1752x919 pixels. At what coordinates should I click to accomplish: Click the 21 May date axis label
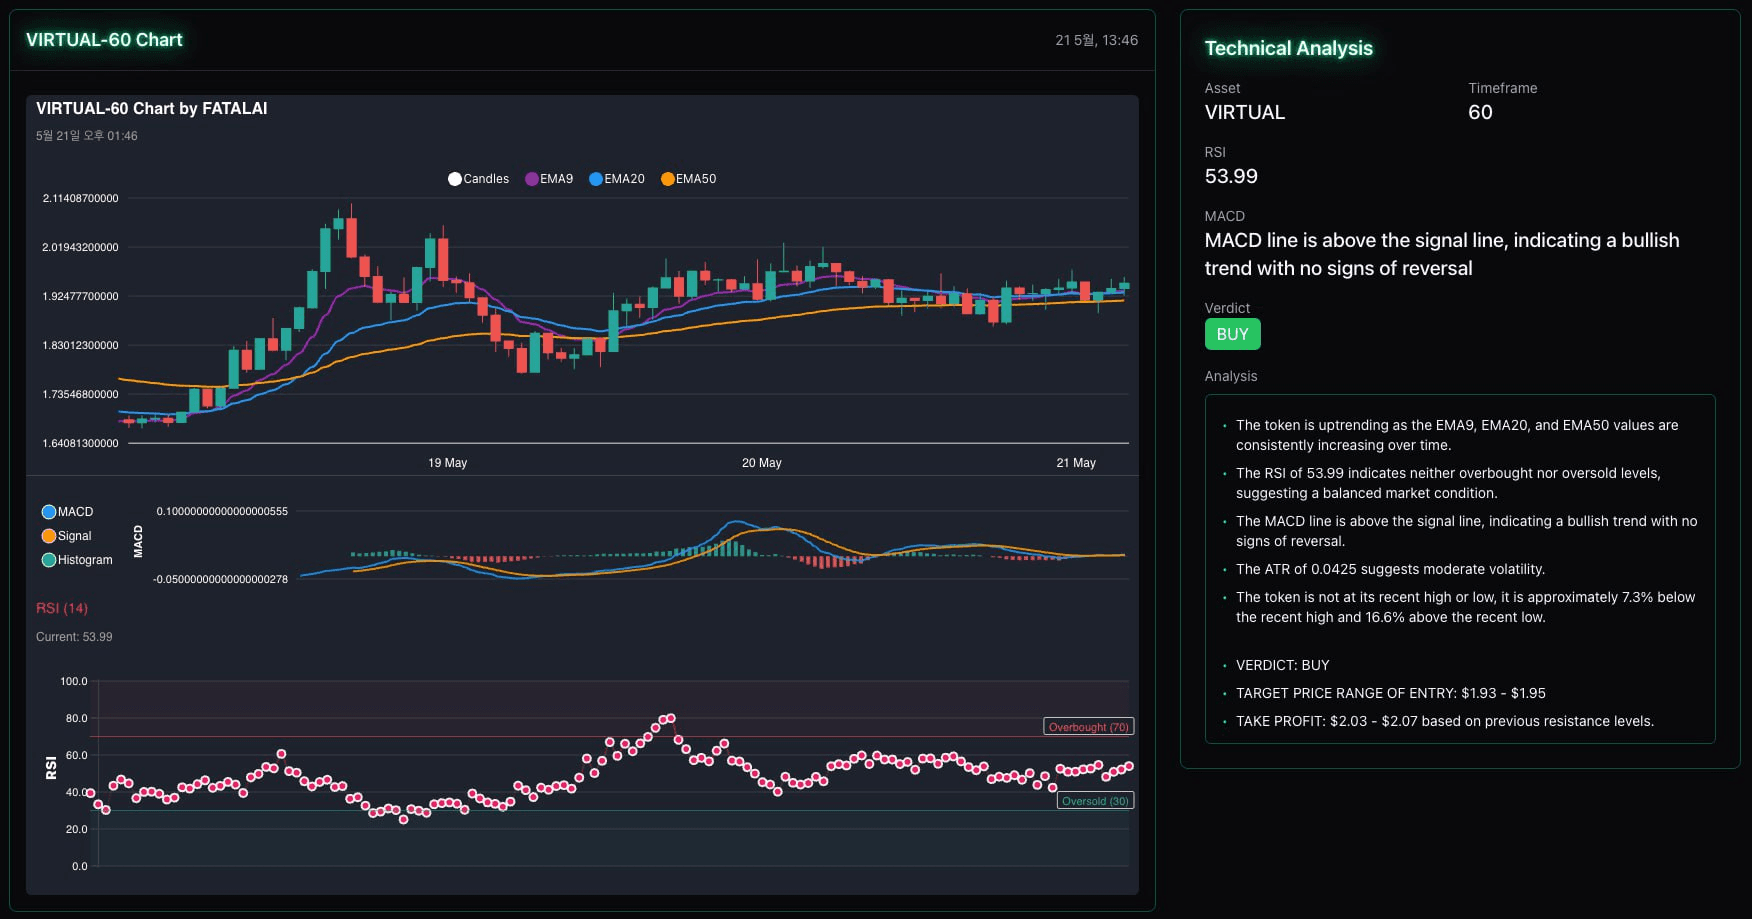pyautogui.click(x=1075, y=463)
